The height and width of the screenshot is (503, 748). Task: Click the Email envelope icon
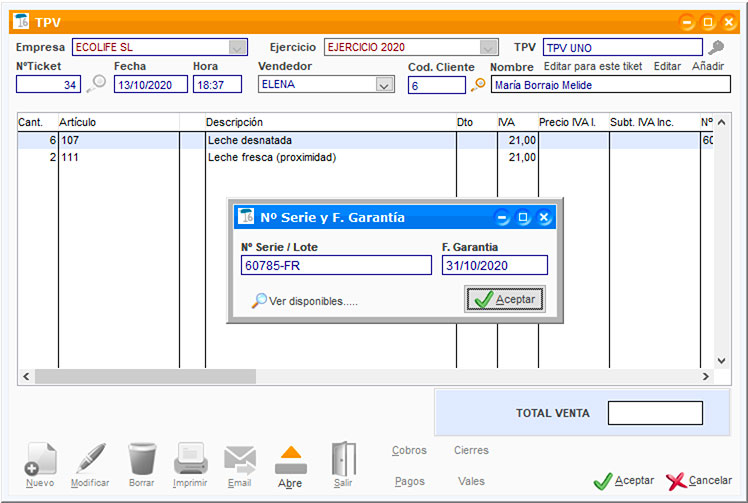[240, 460]
